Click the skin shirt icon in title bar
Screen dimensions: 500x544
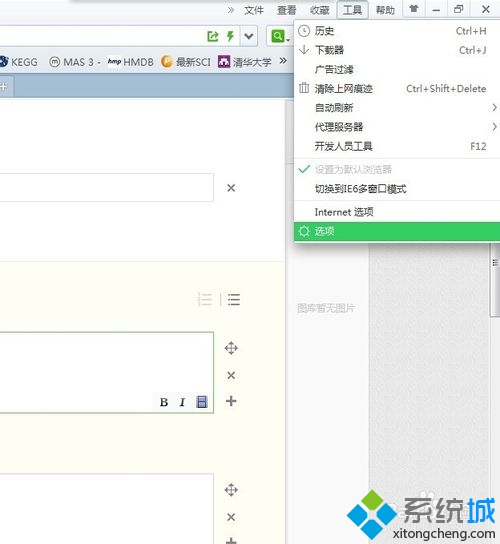tap(413, 9)
